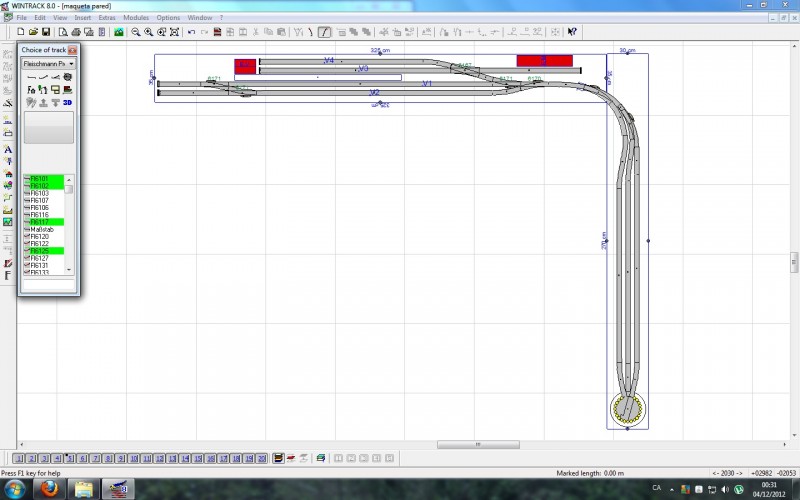Select track Fl6117 in the list
Screen dimensions: 800x500
[x=43, y=222]
